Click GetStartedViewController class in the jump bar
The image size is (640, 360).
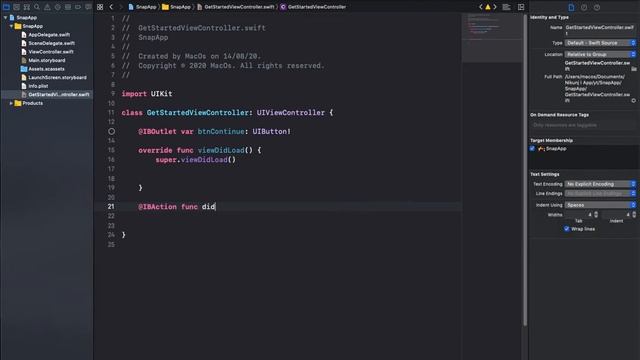pyautogui.click(x=313, y=7)
